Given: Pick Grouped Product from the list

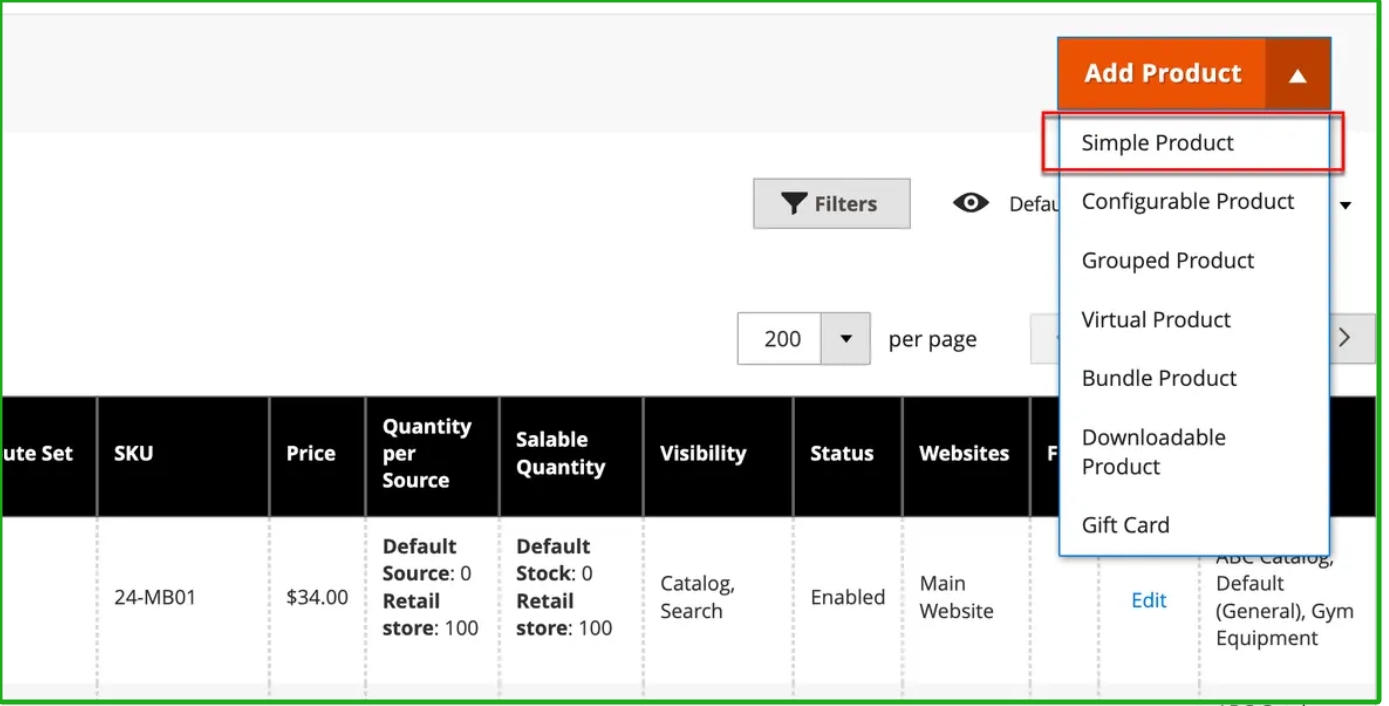Looking at the screenshot, I should (1167, 261).
